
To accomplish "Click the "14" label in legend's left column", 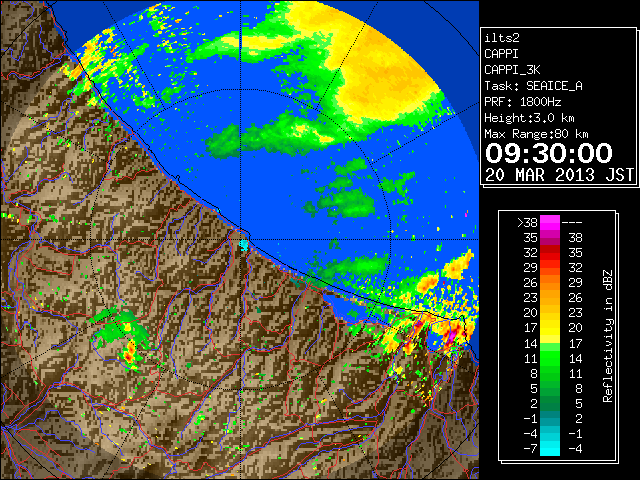I will (531, 343).
